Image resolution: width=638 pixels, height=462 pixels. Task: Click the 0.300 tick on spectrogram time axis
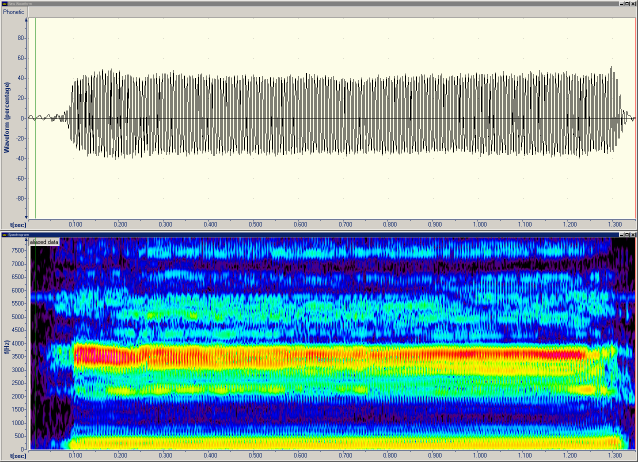[x=165, y=455]
